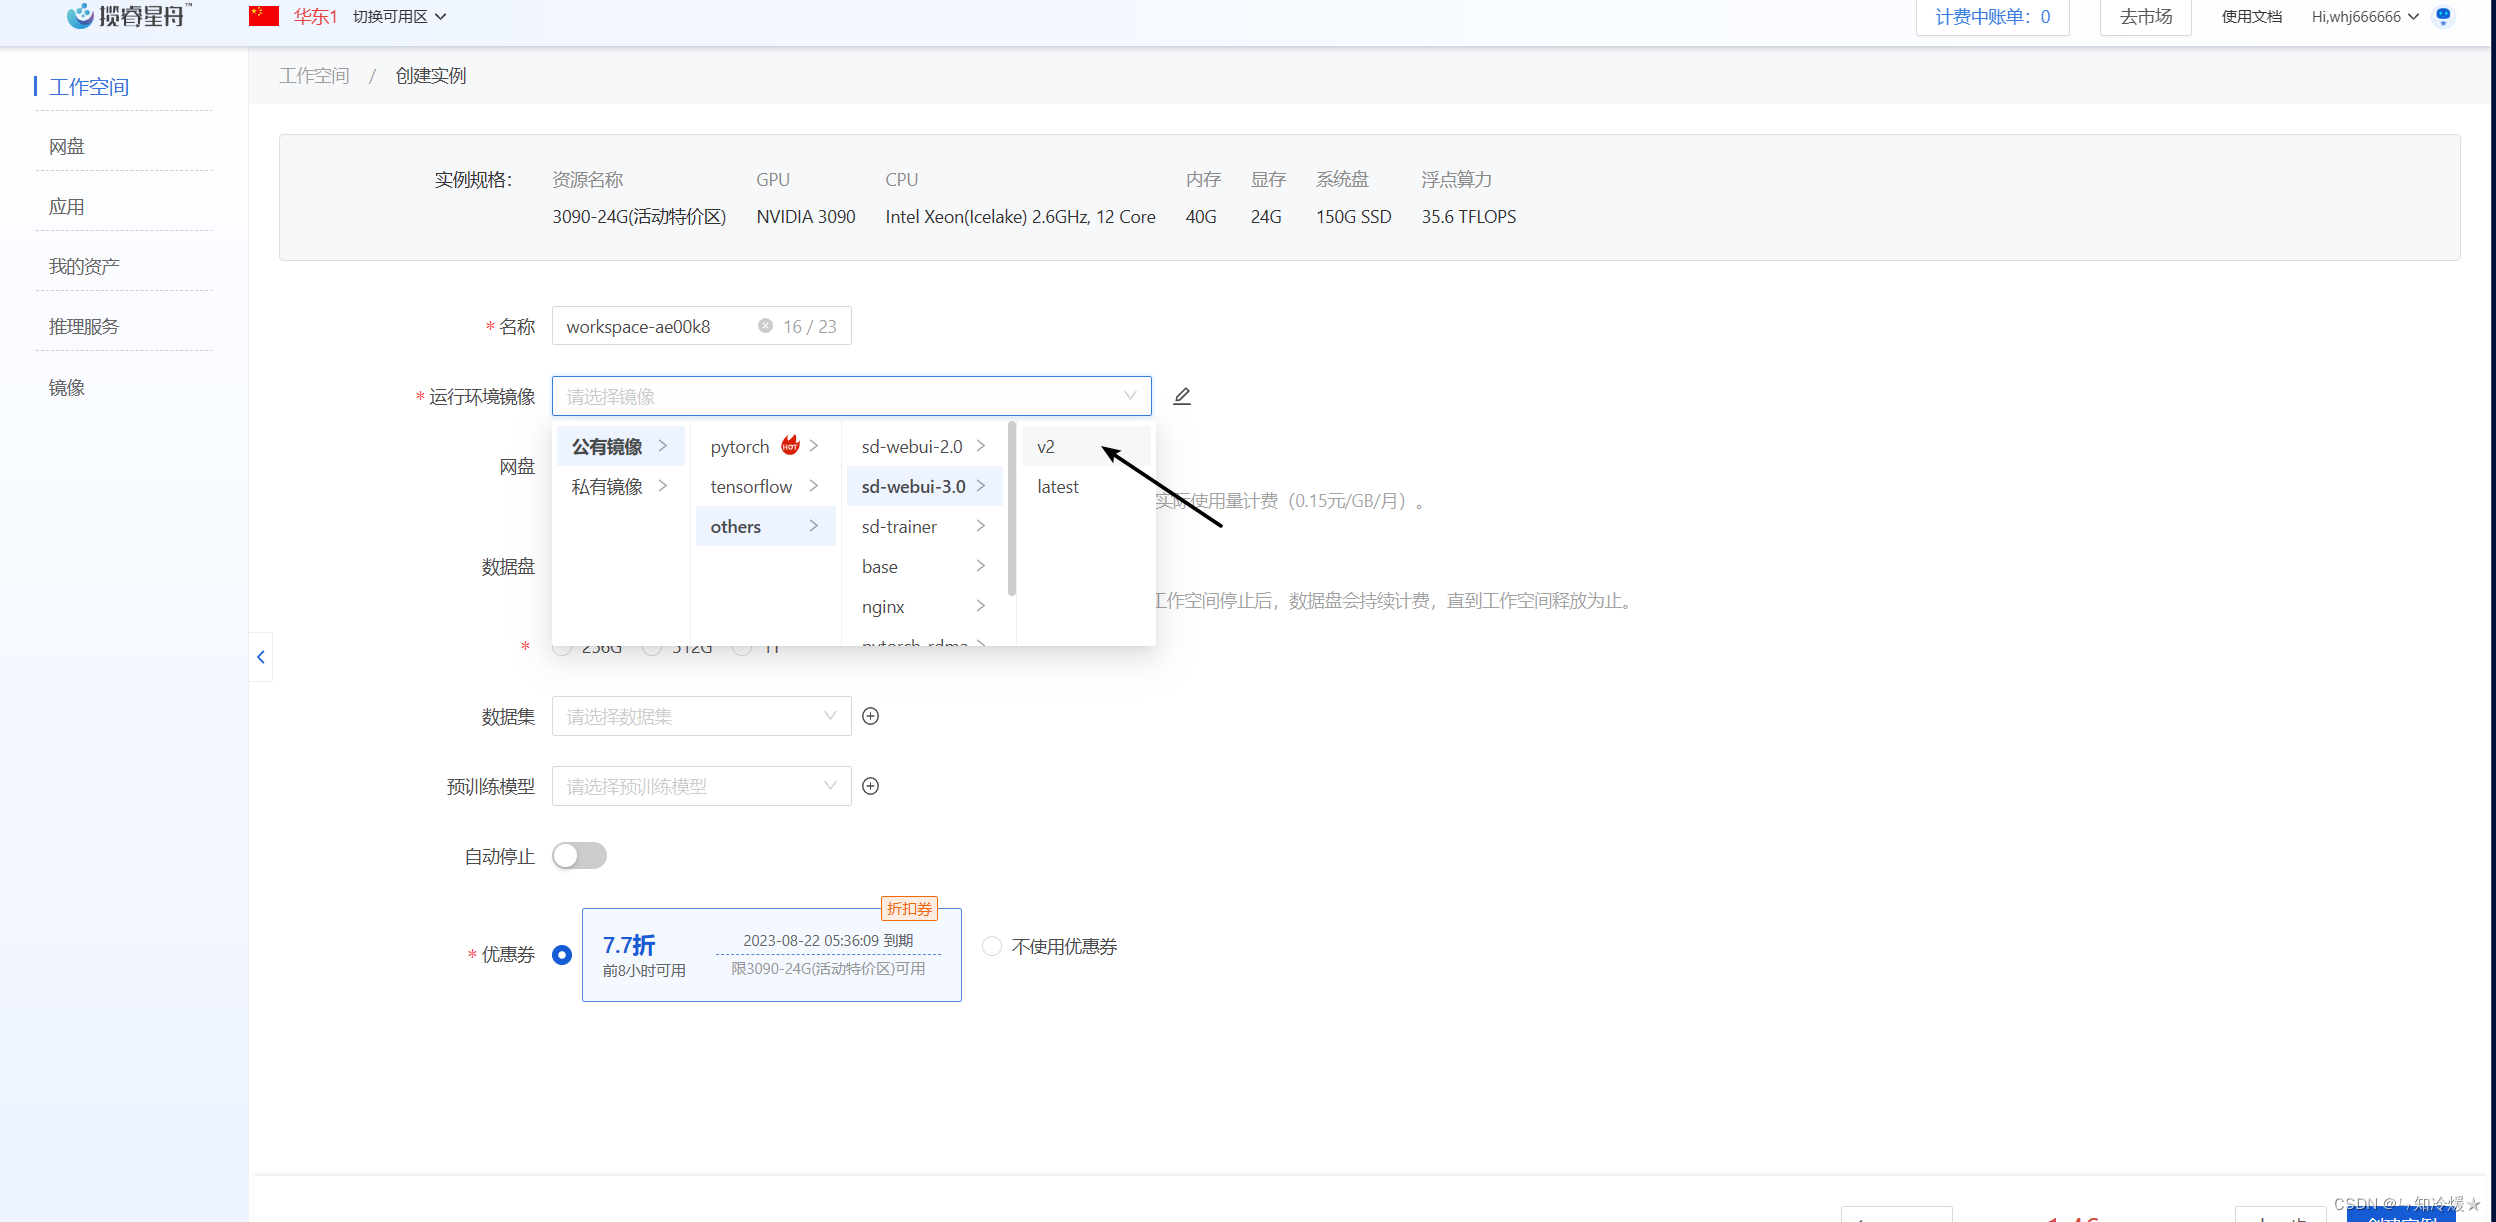
Task: Click the plus icon next to 预训练模型 dropdown
Action: pyautogui.click(x=870, y=786)
